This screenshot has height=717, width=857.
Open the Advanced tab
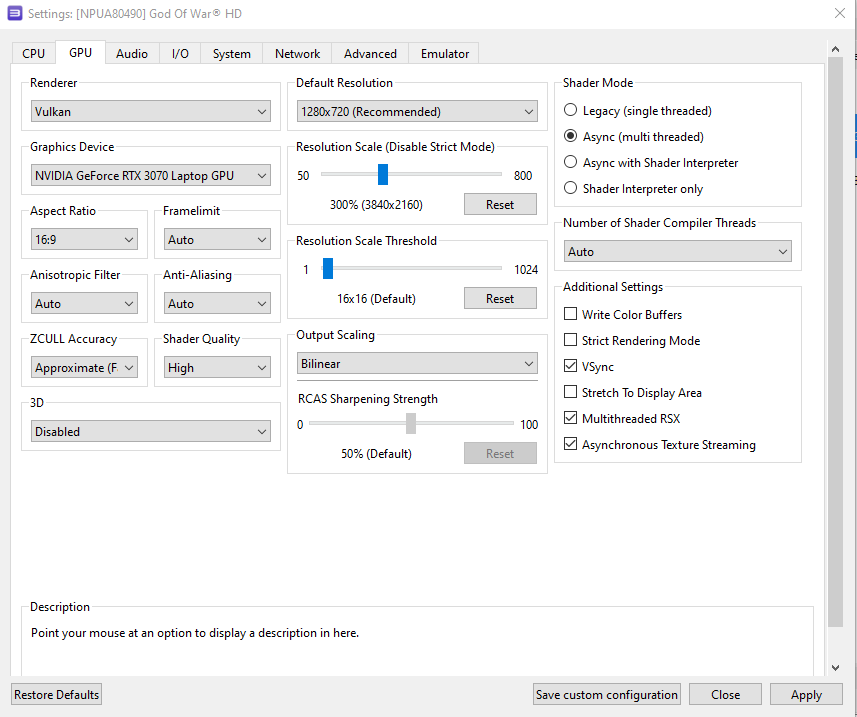[x=370, y=54]
